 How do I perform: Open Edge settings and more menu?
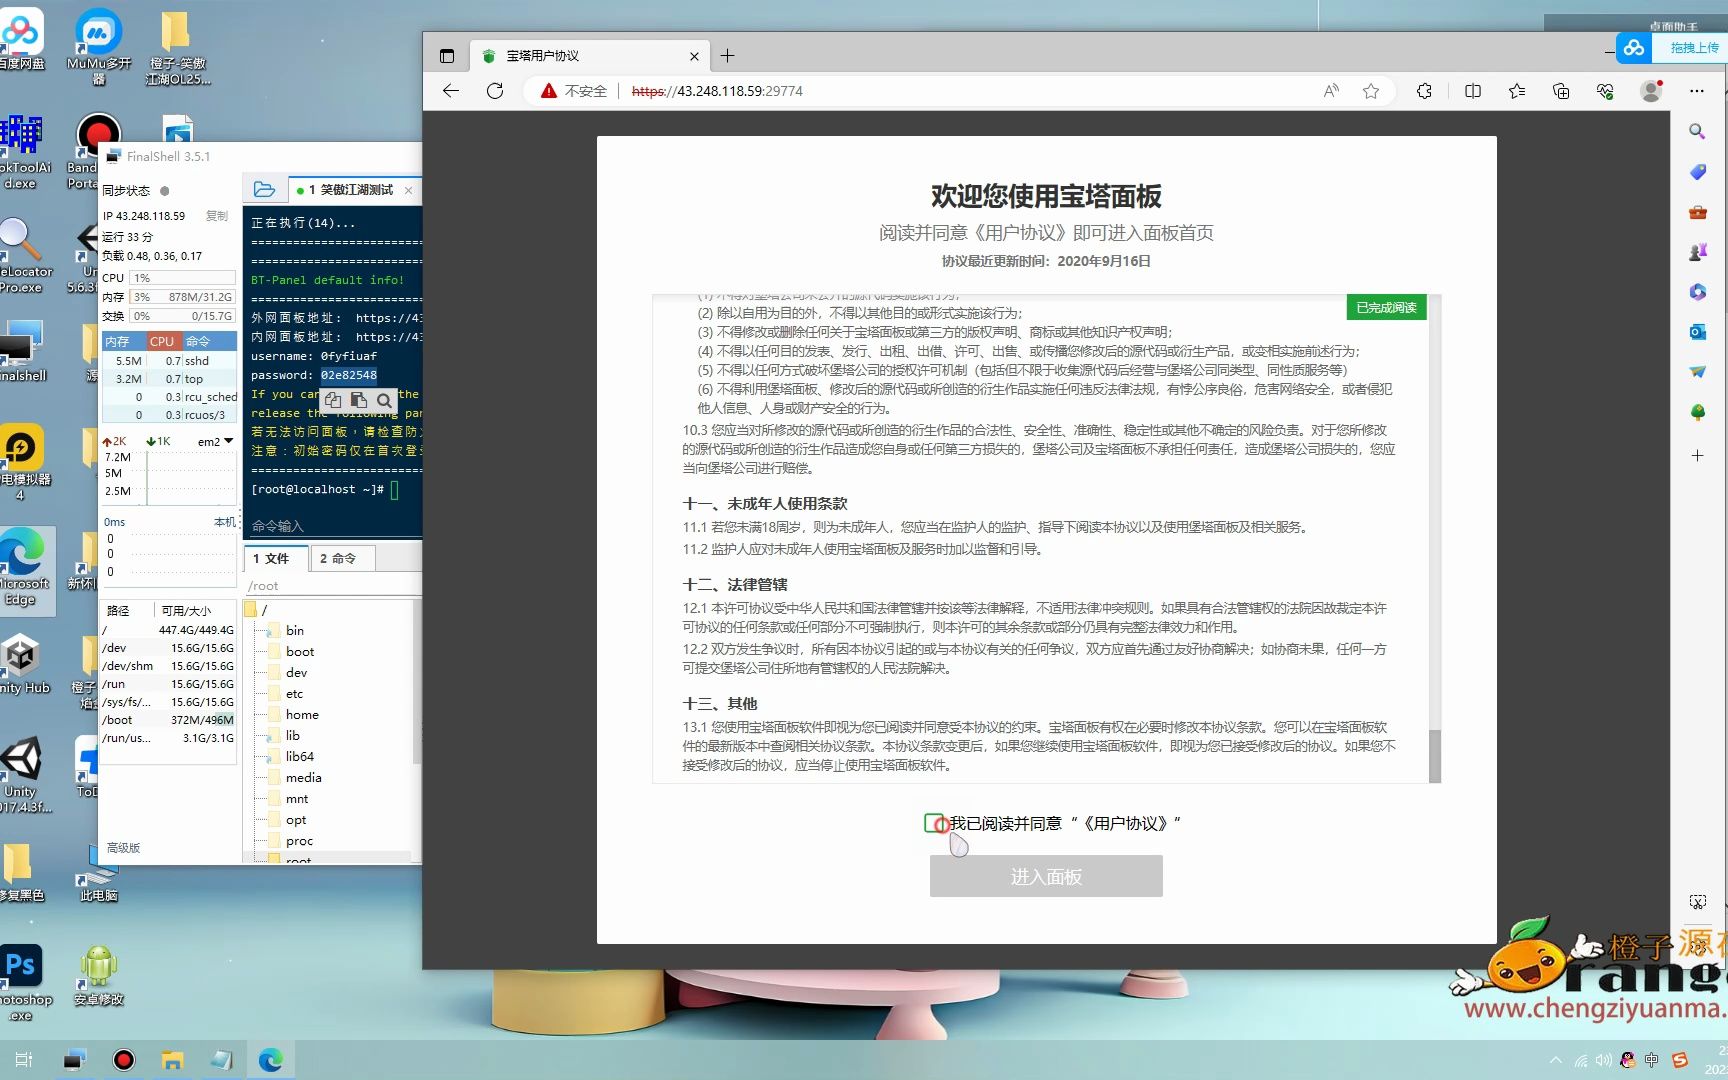pyautogui.click(x=1697, y=91)
